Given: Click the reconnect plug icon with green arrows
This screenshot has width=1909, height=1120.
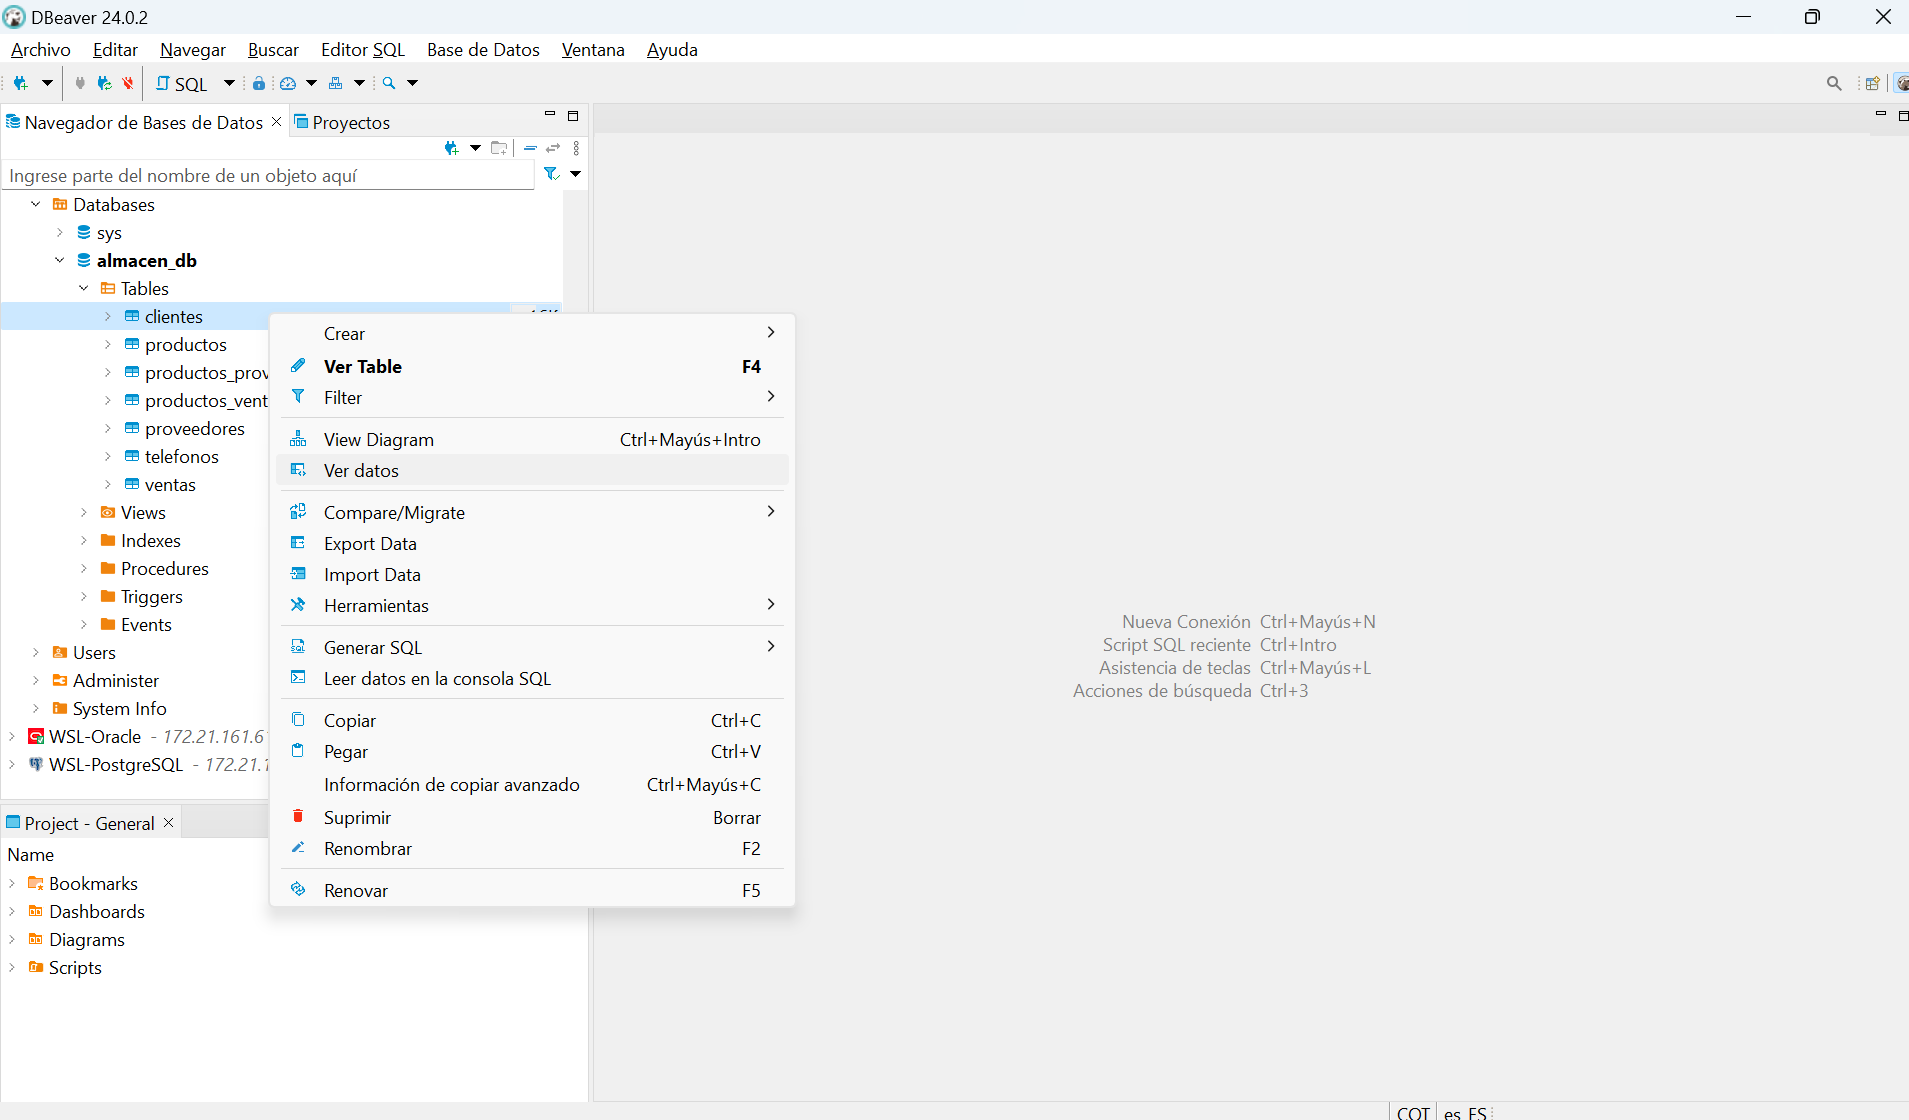Looking at the screenshot, I should click(104, 83).
